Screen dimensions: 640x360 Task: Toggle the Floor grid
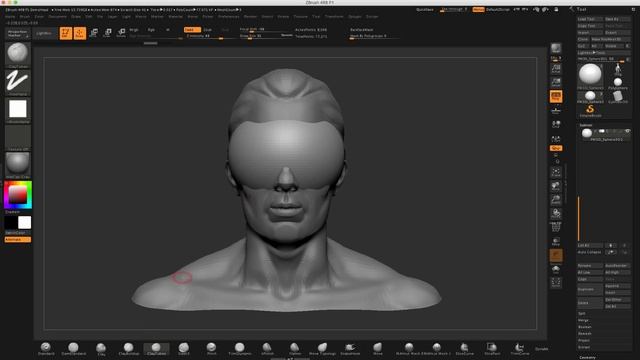coord(556,110)
